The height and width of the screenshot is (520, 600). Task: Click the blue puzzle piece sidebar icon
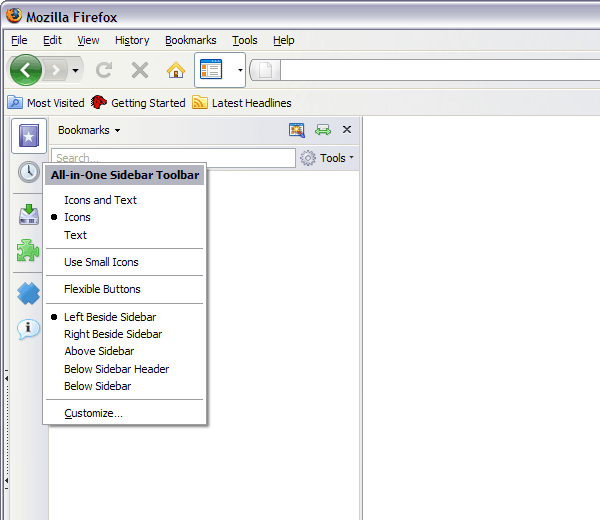pyautogui.click(x=28, y=293)
